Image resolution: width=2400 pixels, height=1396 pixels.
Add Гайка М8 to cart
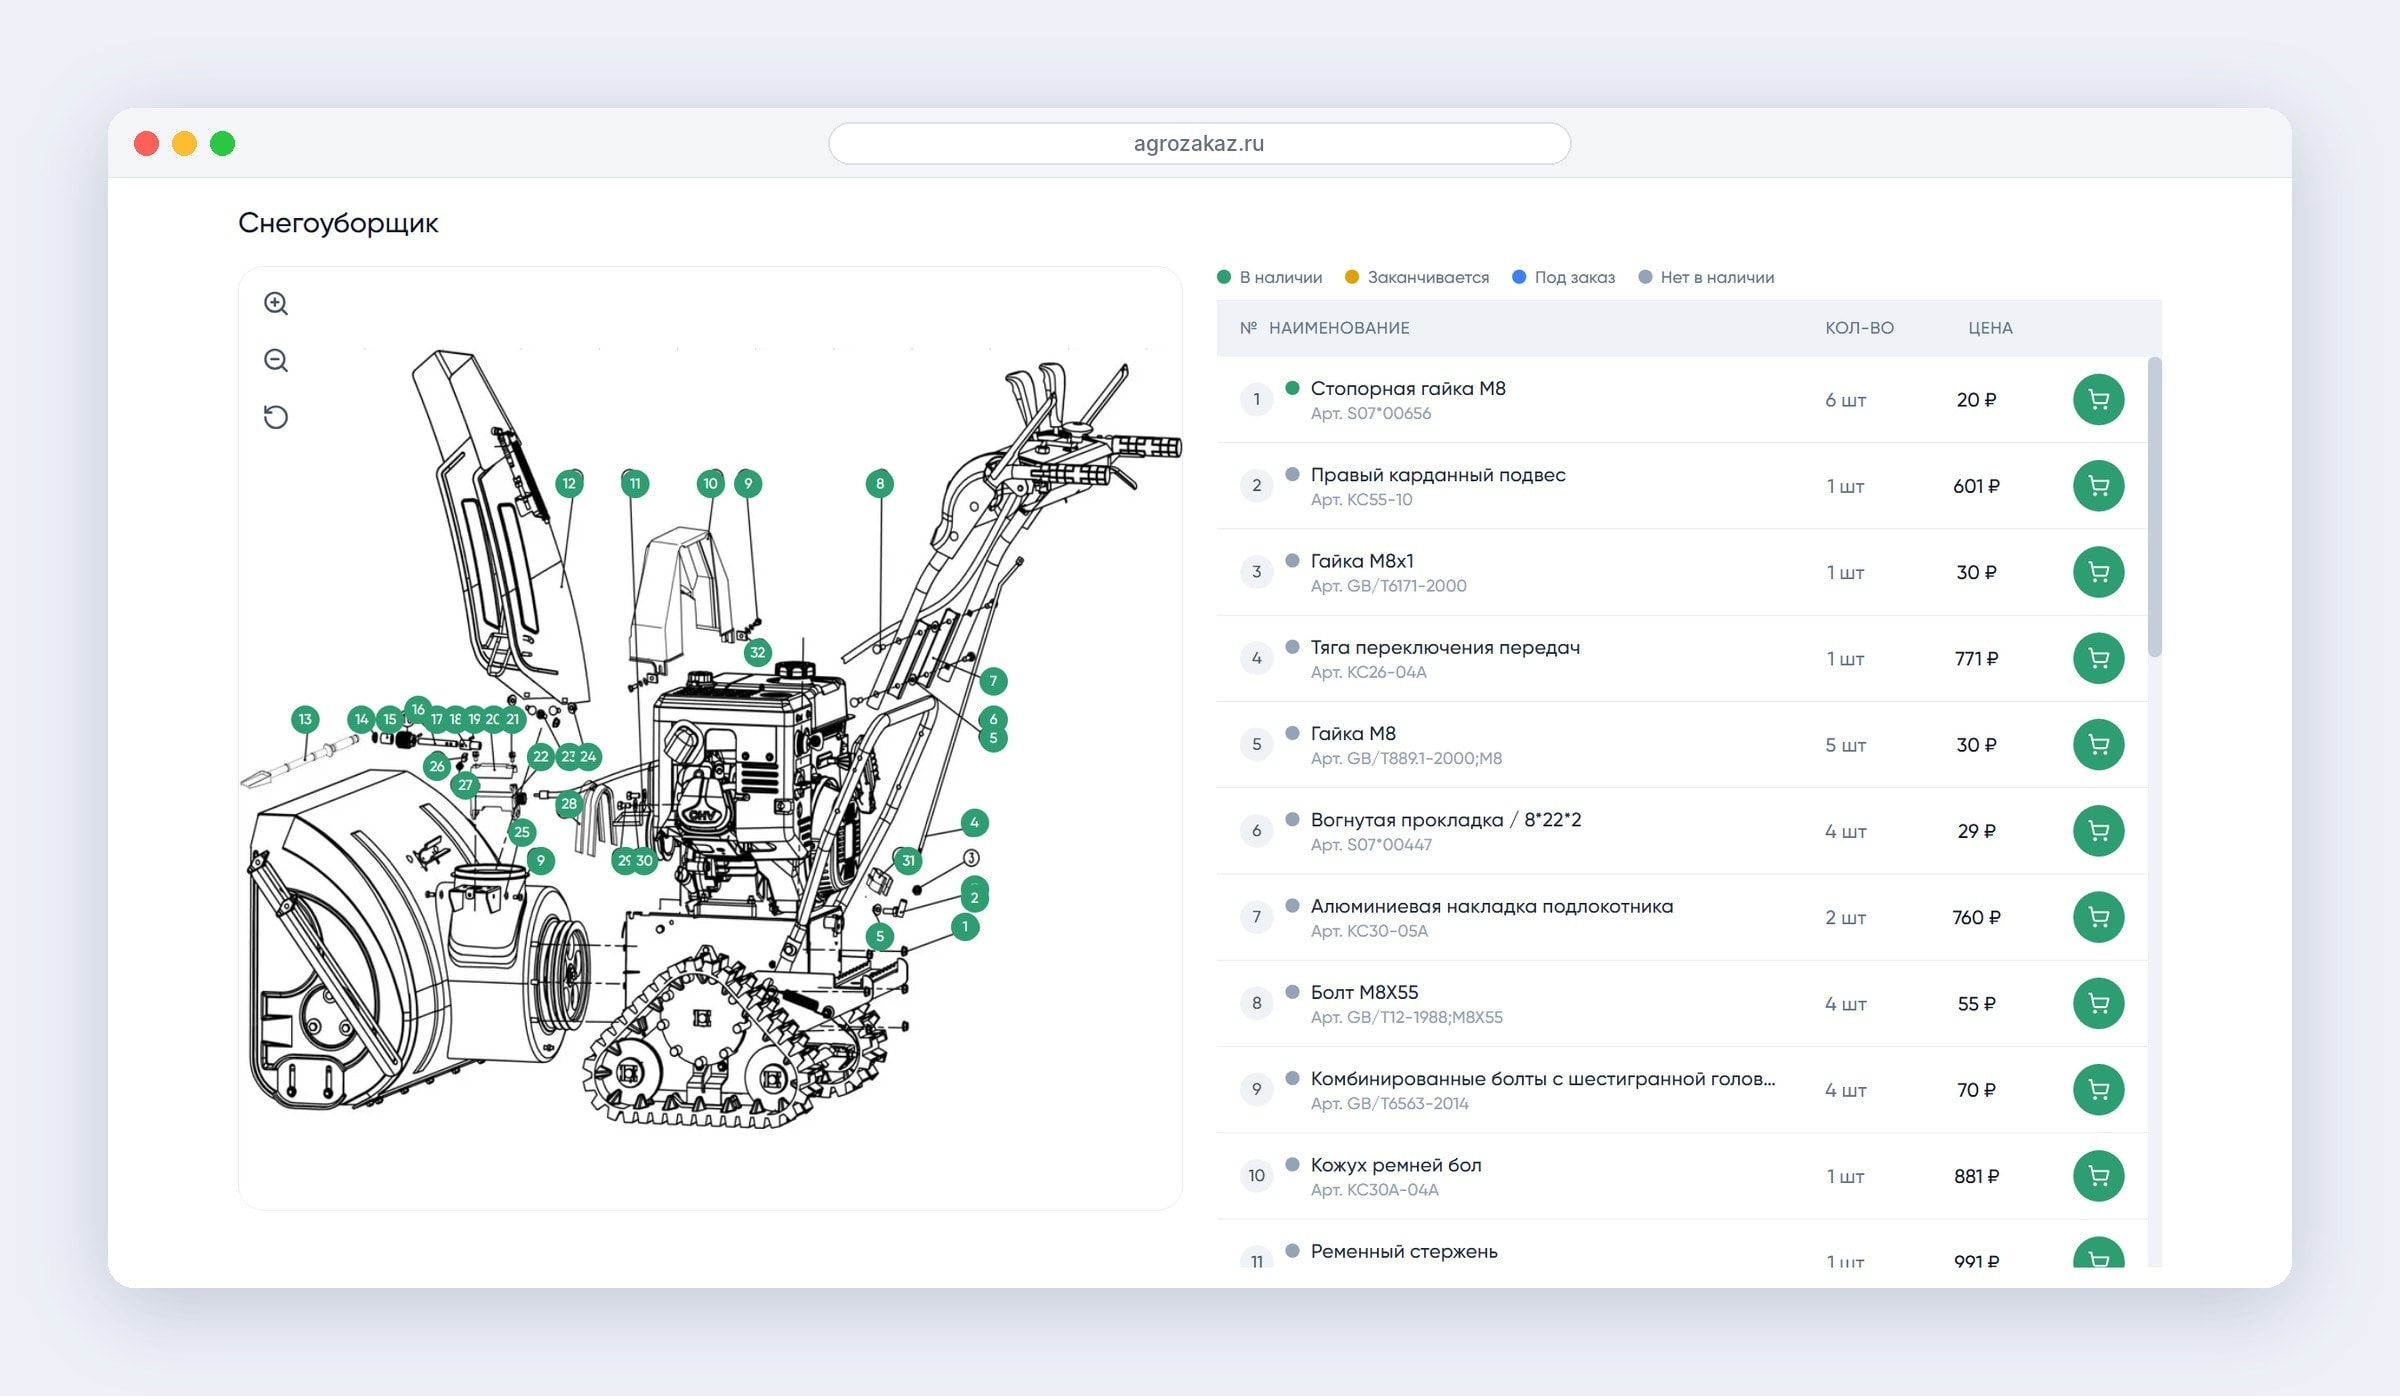pos(2098,745)
